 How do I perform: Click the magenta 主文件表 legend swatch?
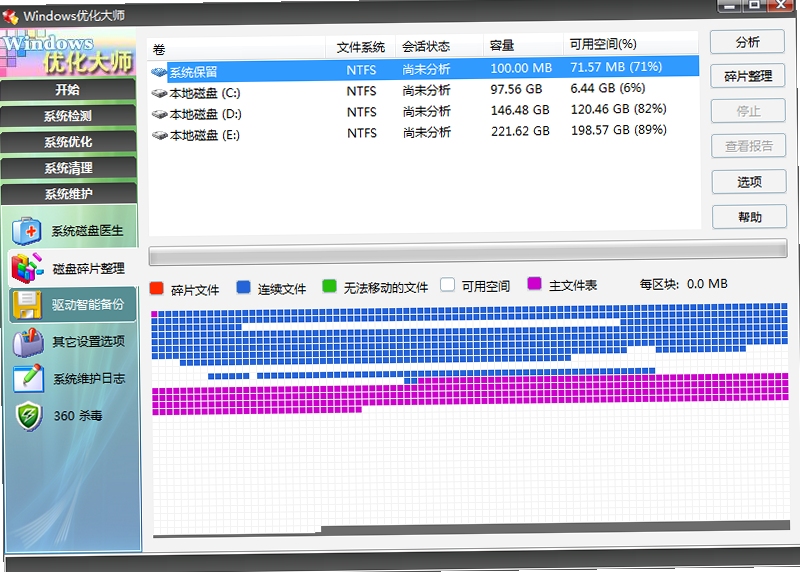point(534,284)
